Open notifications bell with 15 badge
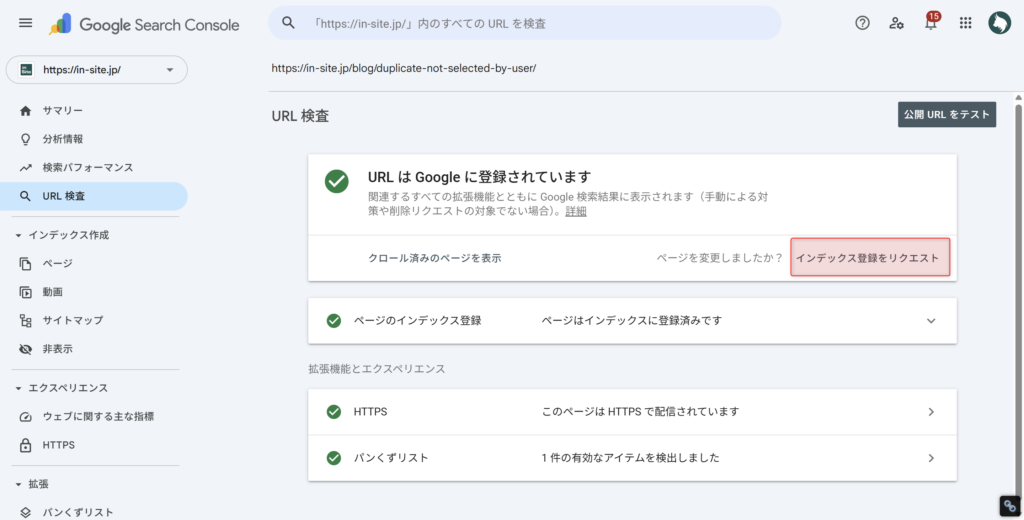This screenshot has width=1024, height=520. (x=931, y=22)
